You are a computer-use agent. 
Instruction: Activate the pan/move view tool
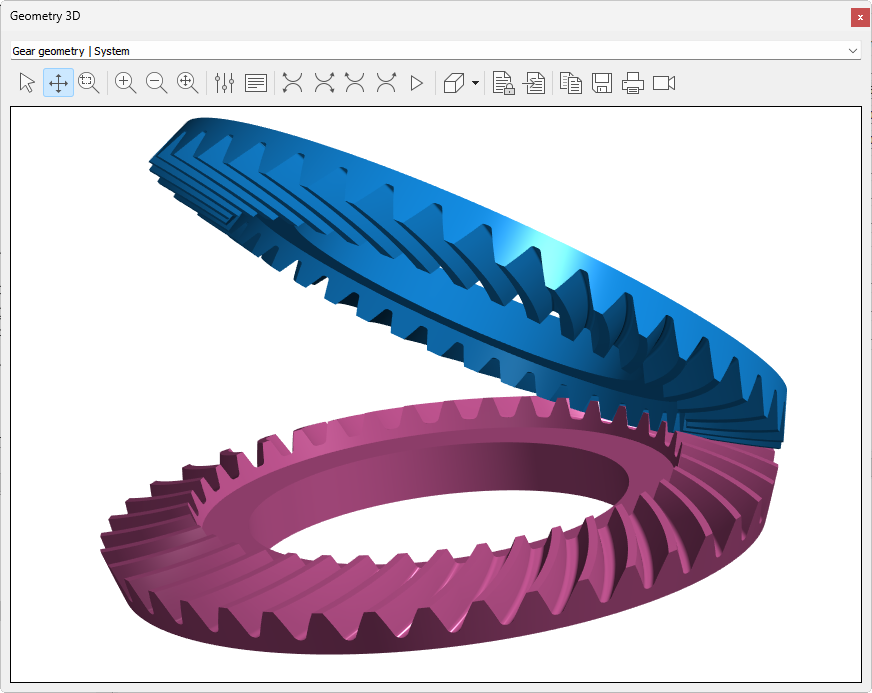coord(58,83)
